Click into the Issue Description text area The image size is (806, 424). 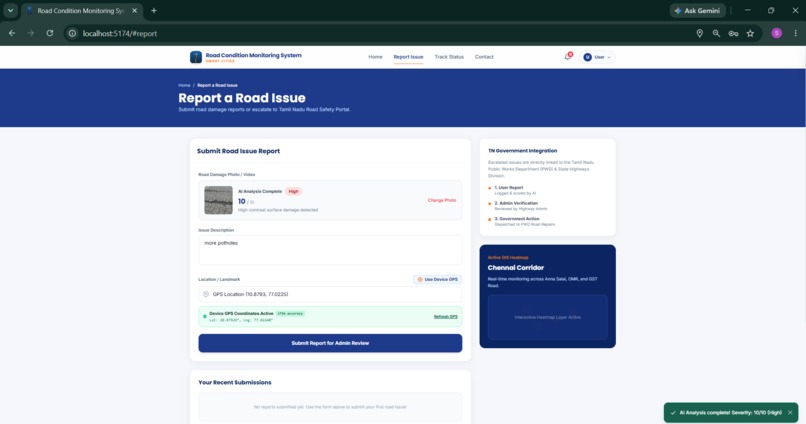330,250
